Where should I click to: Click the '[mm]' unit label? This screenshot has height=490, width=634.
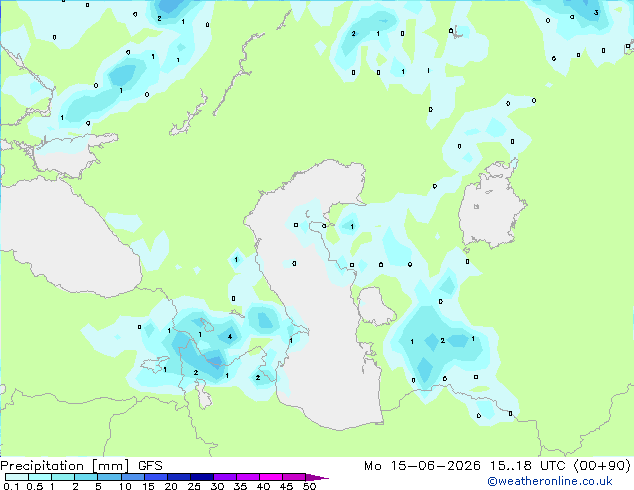111,466
